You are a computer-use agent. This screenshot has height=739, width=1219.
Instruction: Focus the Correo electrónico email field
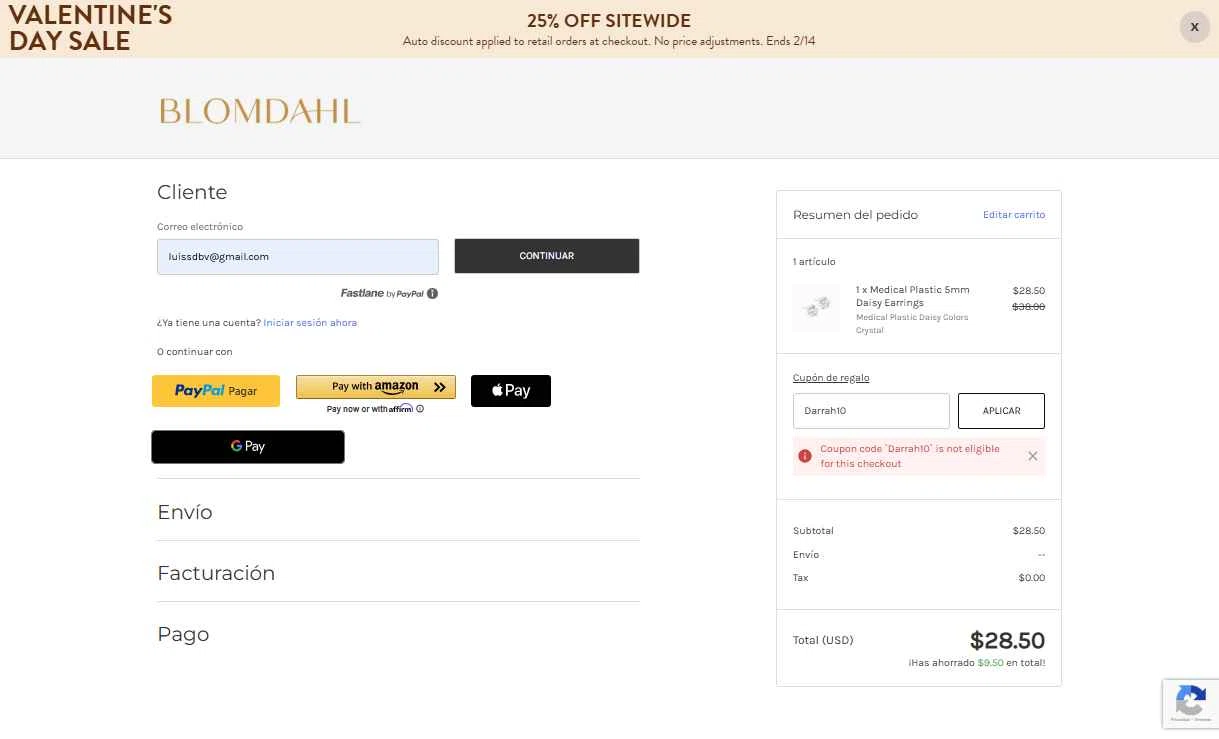coord(298,257)
